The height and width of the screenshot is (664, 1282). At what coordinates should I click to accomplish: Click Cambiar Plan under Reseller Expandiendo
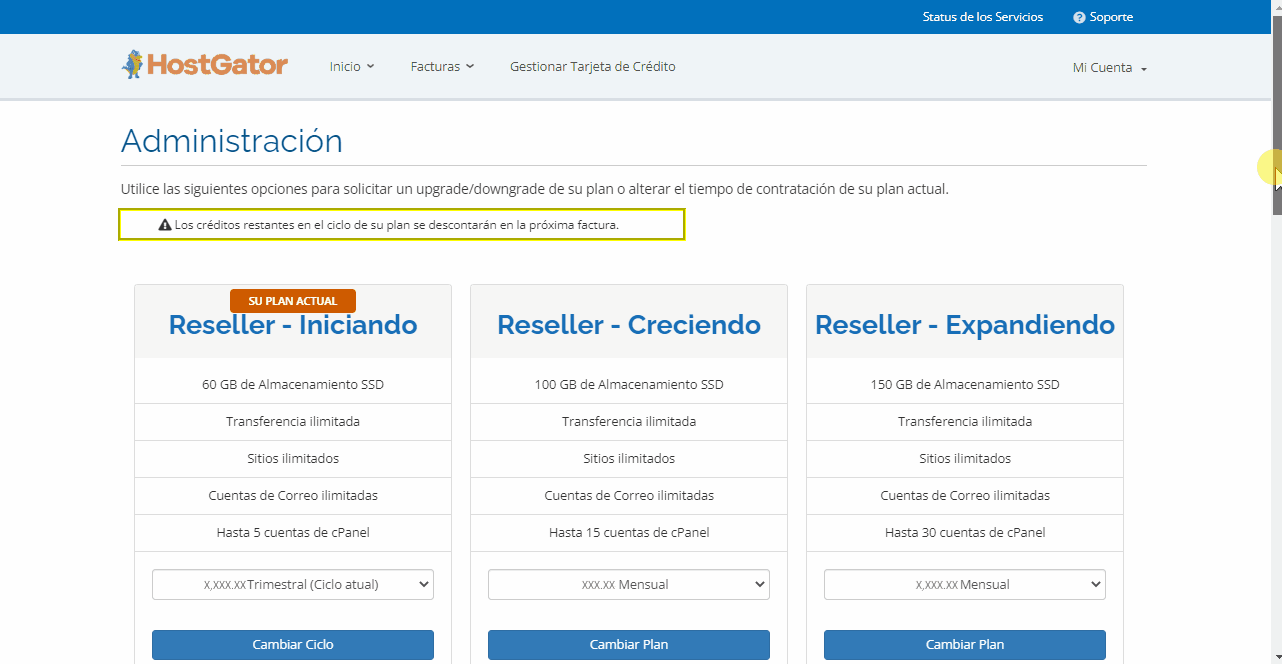coord(965,645)
